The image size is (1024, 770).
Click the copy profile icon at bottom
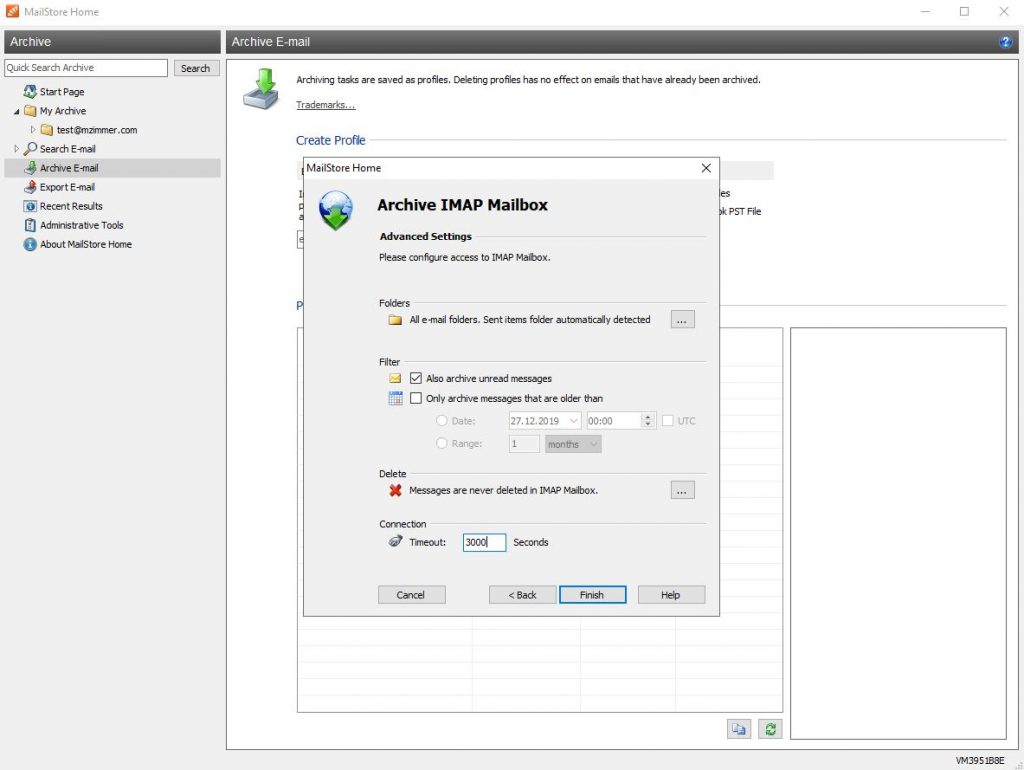click(x=738, y=729)
